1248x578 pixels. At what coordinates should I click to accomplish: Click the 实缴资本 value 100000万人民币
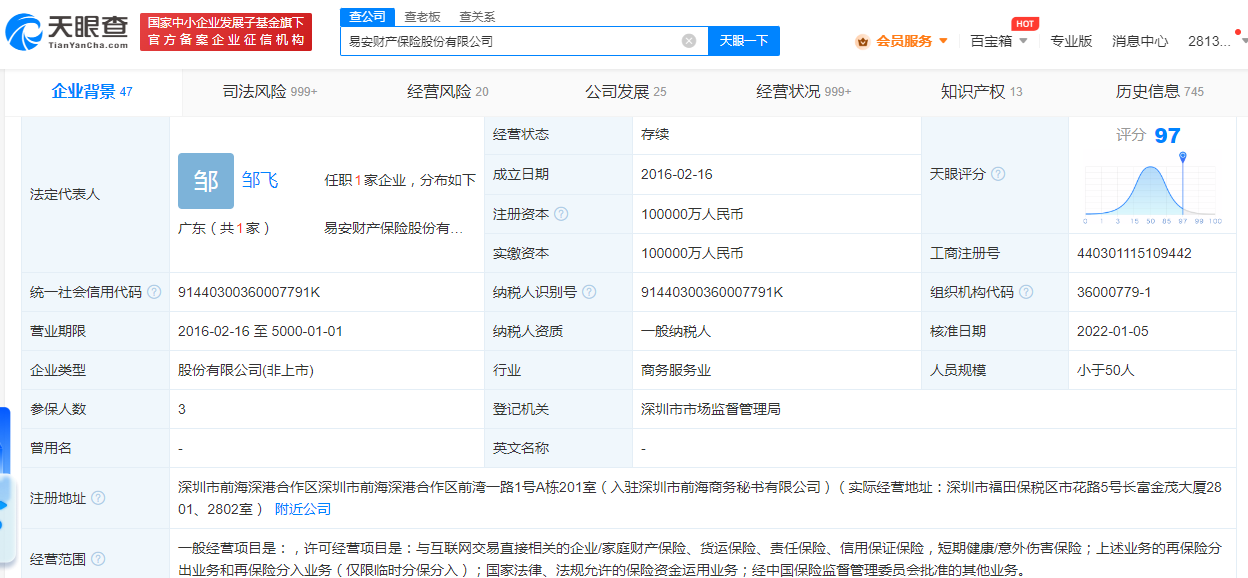pyautogui.click(x=692, y=253)
